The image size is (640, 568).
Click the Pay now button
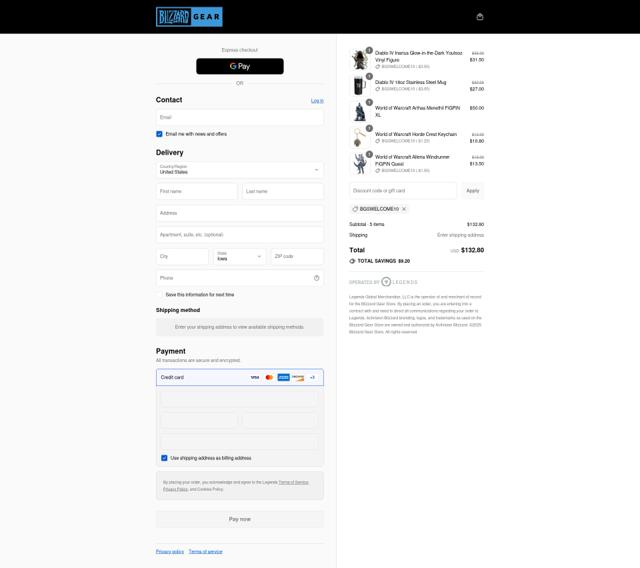[x=240, y=519]
